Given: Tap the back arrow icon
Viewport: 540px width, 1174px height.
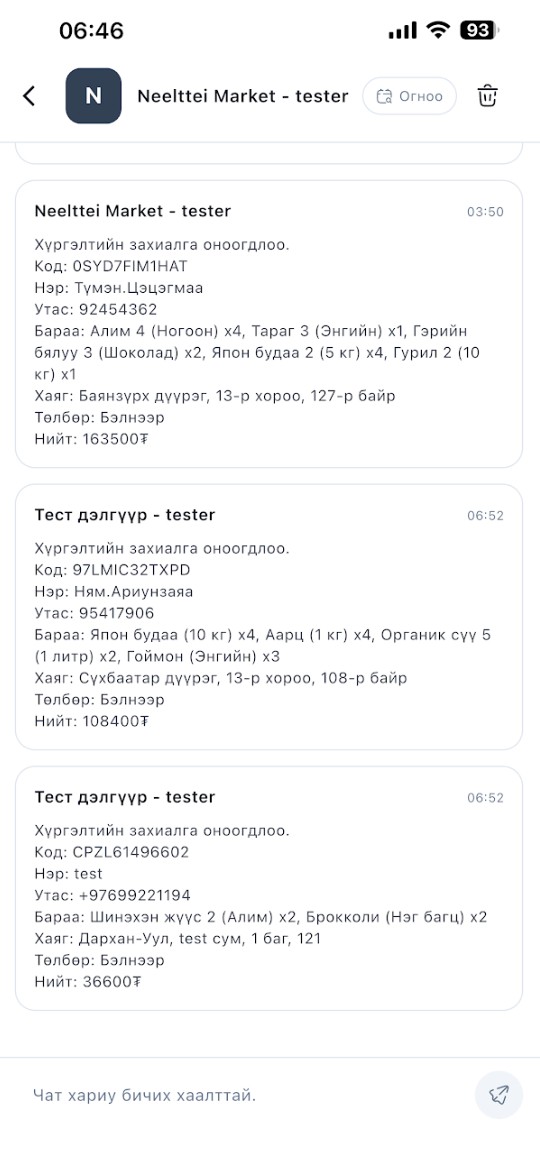Looking at the screenshot, I should (29, 96).
